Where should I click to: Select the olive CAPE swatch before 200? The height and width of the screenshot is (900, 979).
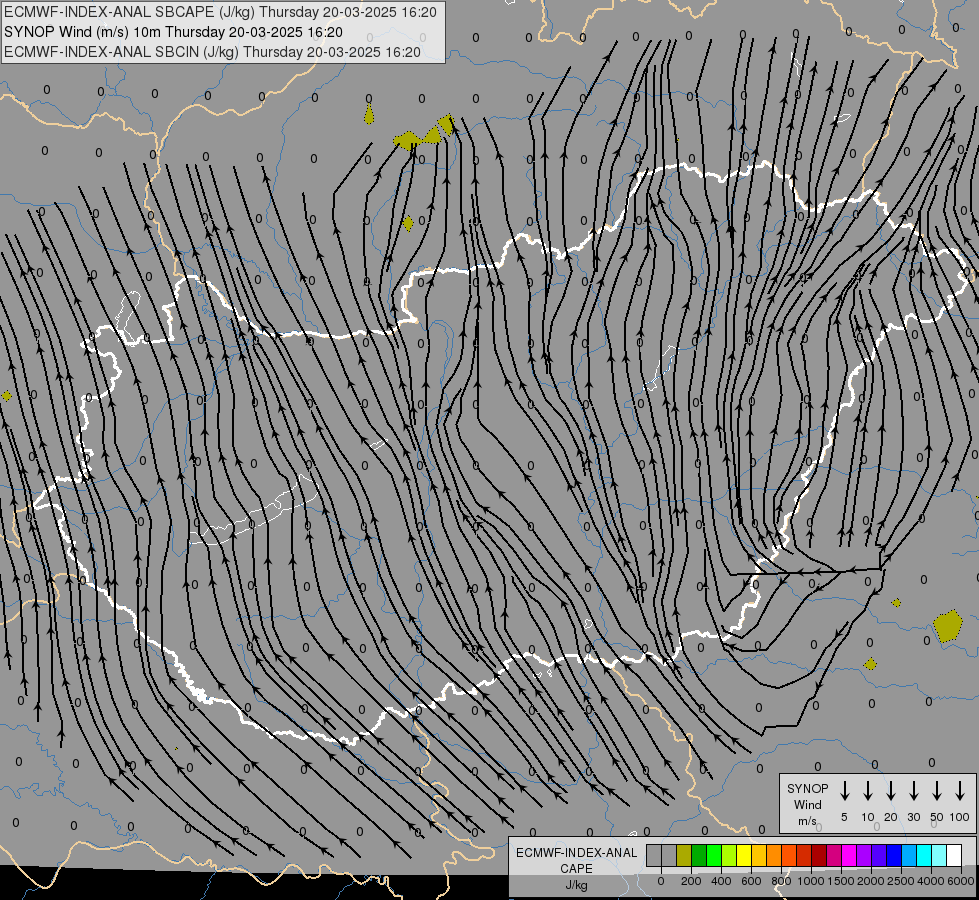(x=684, y=855)
